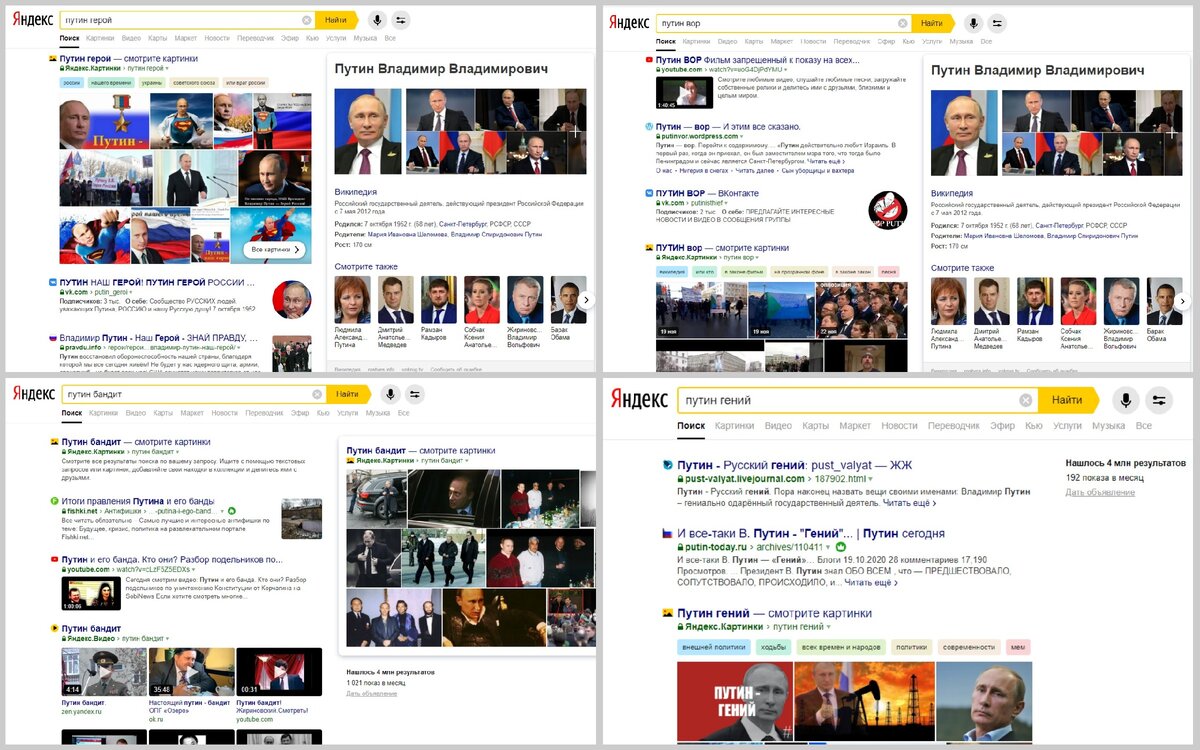
Task: Click the green Turbo badge beside archives/110411
Action: [x=841, y=548]
